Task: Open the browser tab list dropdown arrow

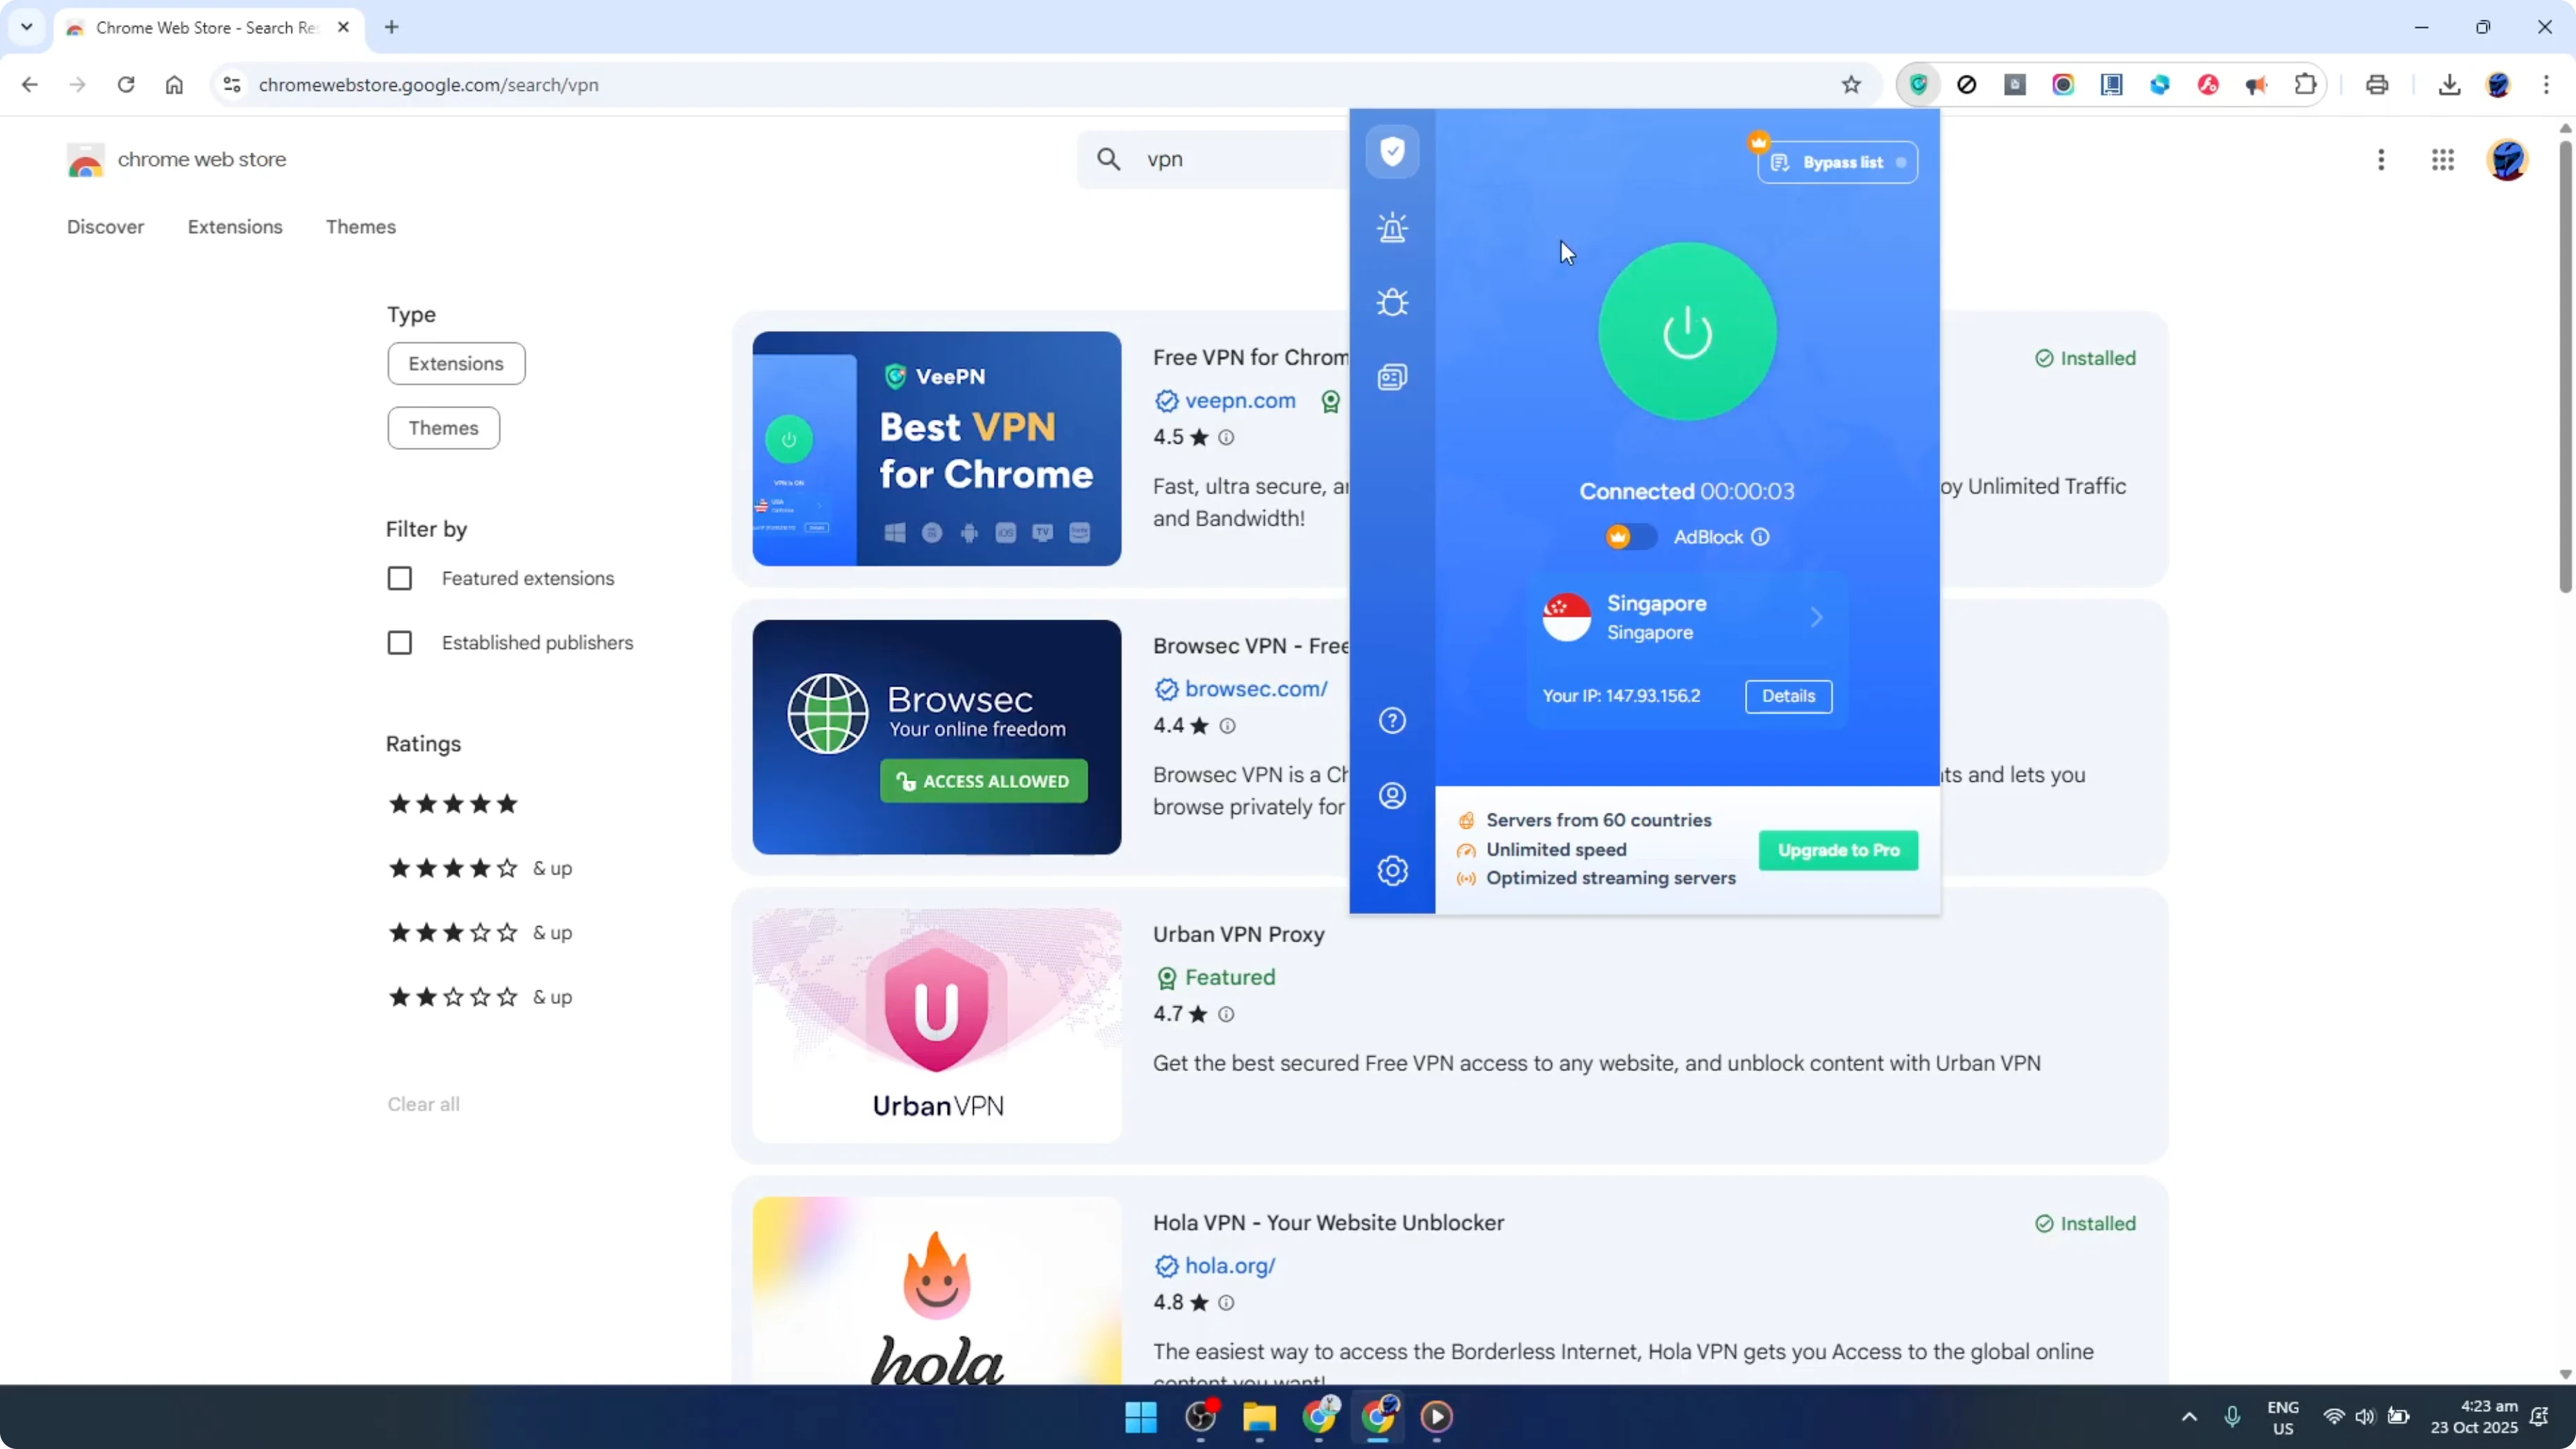Action: (26, 27)
